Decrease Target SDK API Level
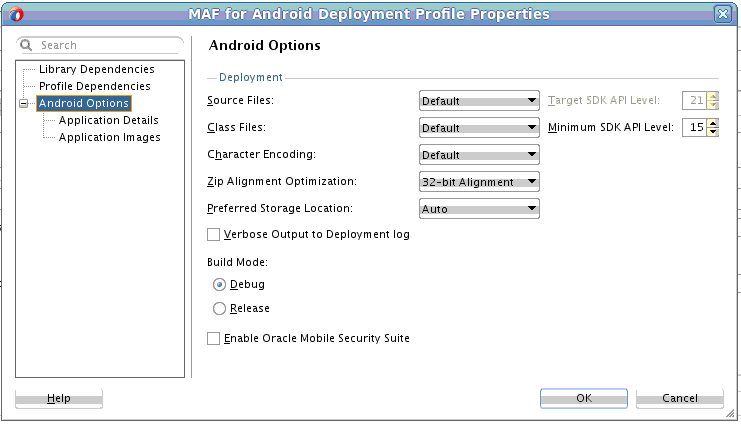 [713, 105]
